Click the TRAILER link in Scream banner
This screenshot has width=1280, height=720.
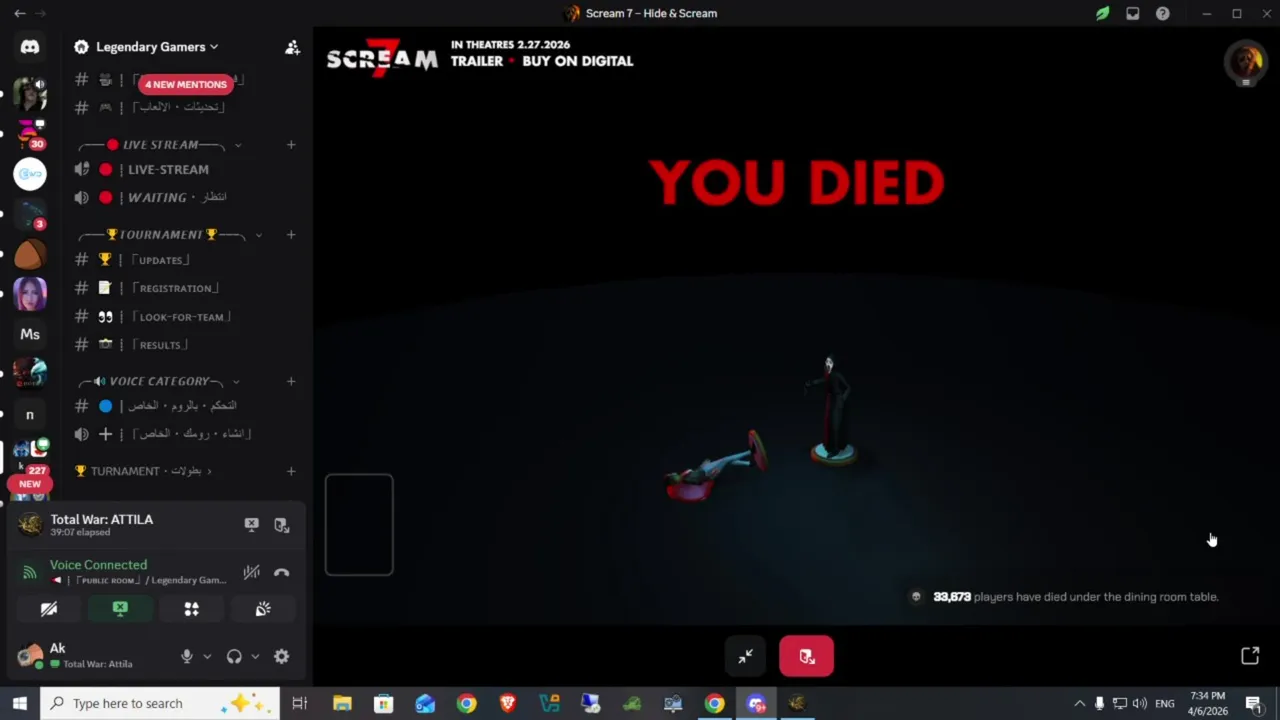[x=477, y=61]
